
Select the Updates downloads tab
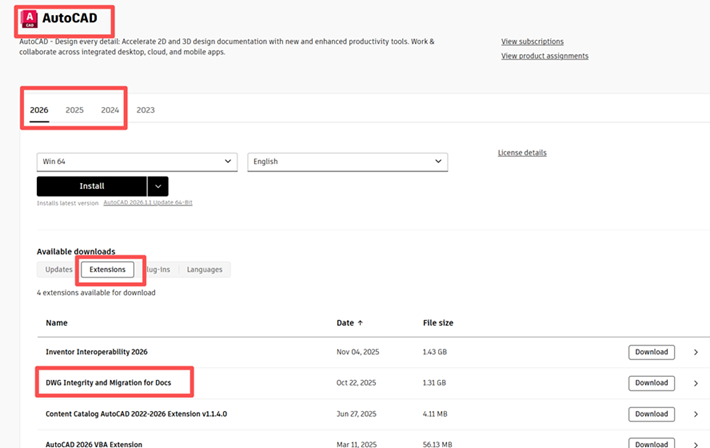58,270
